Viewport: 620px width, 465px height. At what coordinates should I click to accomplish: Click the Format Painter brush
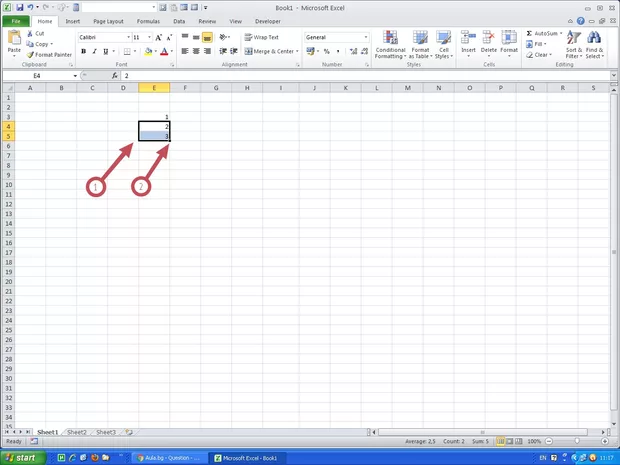30,55
